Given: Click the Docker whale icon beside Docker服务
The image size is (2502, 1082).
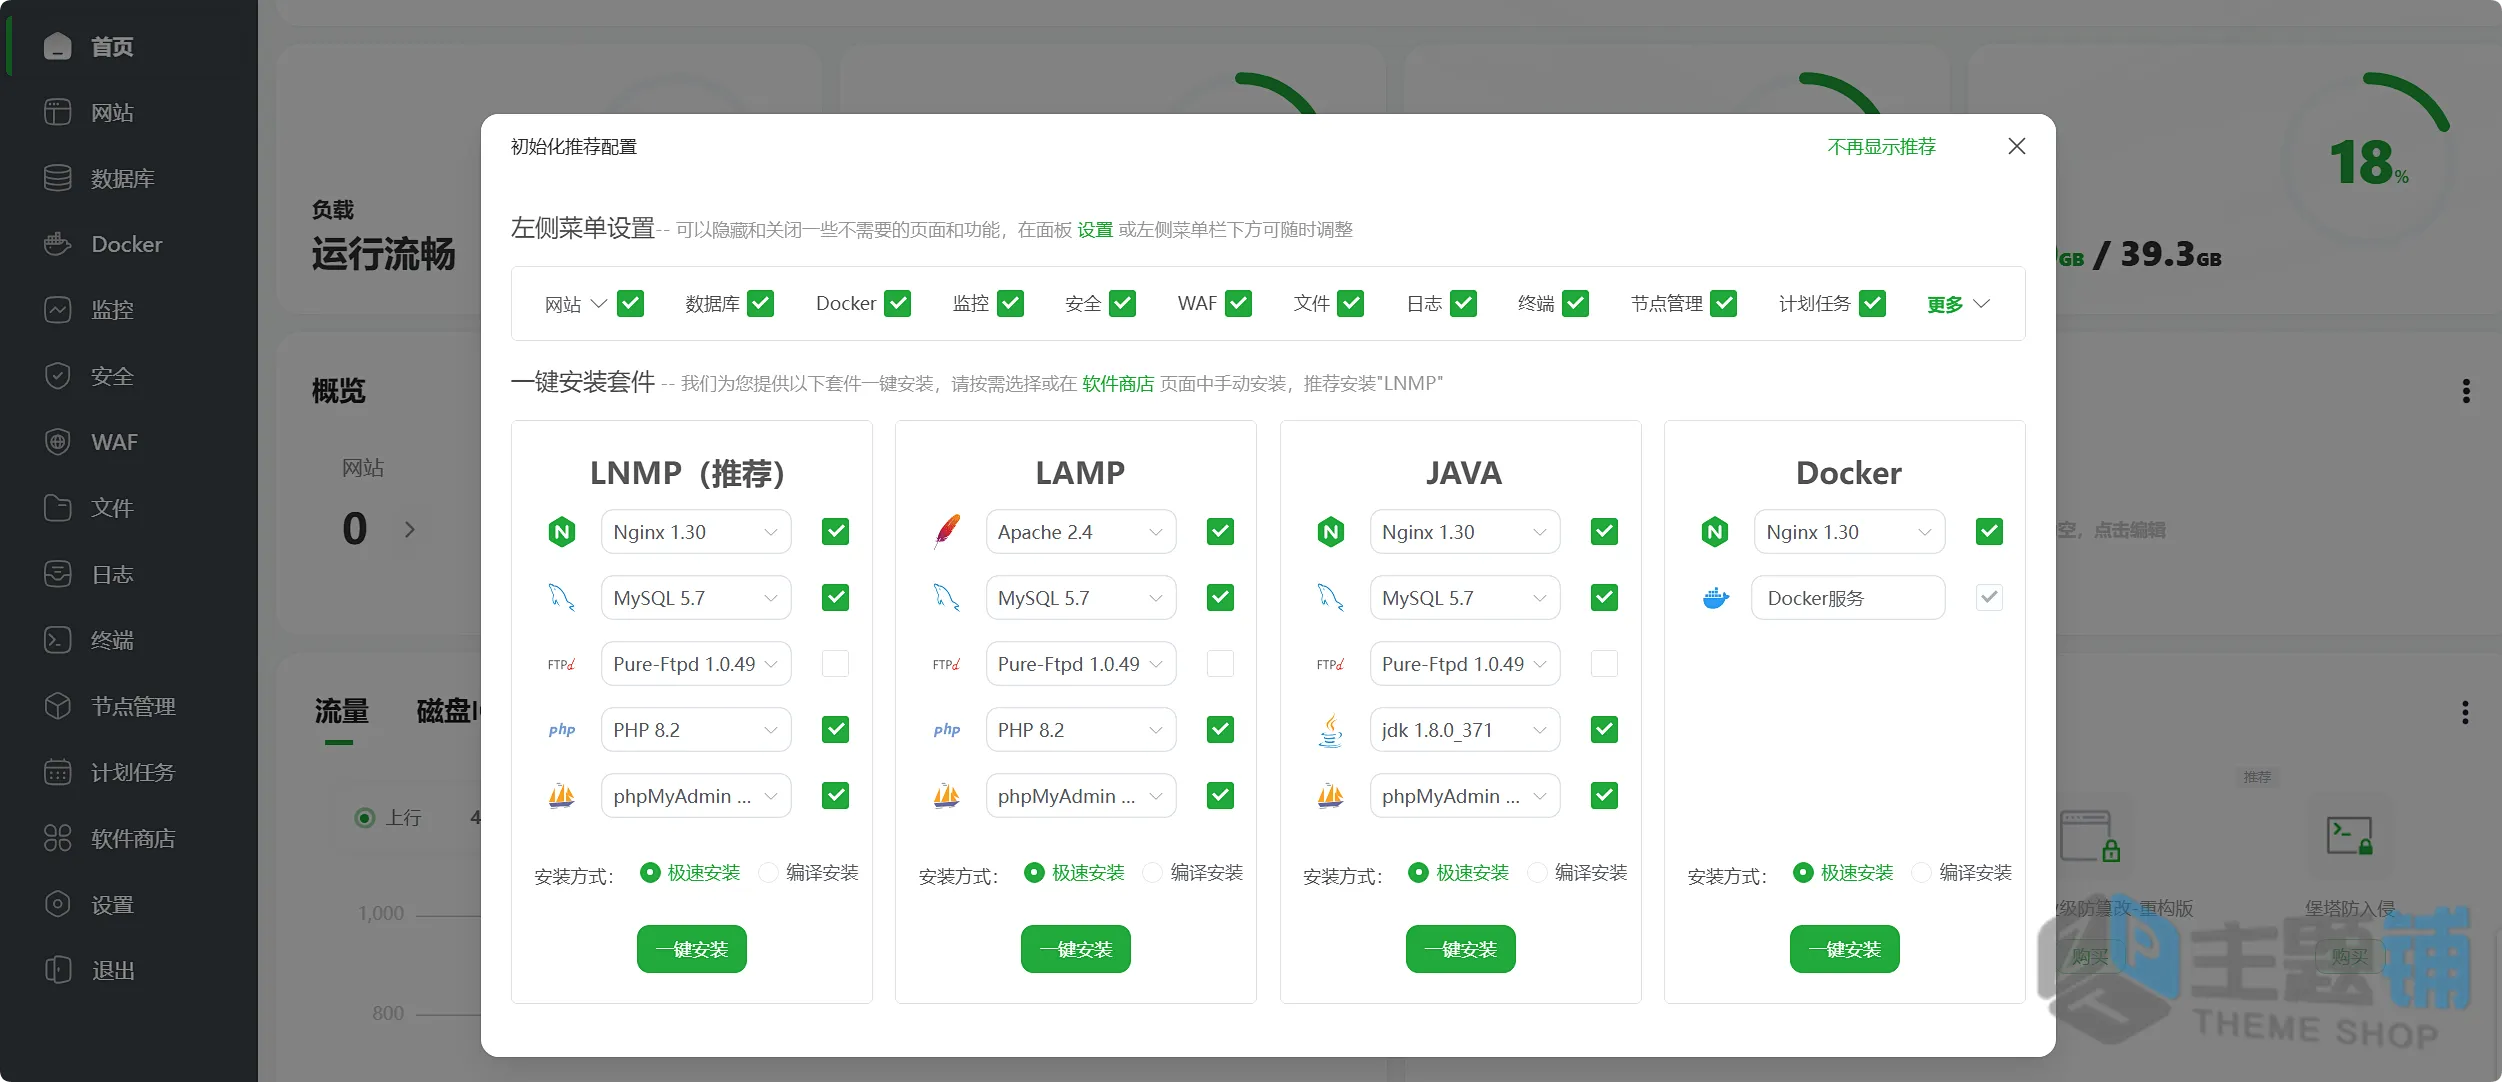Looking at the screenshot, I should [x=1715, y=598].
